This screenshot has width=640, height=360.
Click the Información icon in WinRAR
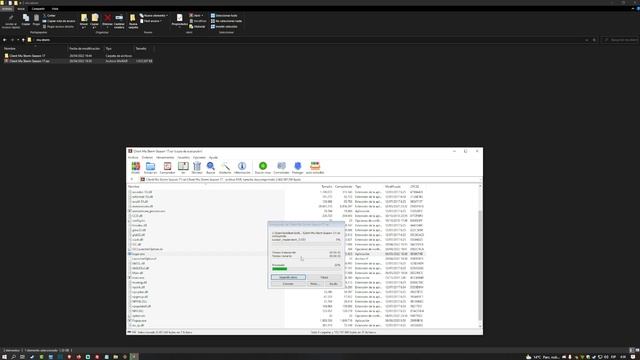242,168
